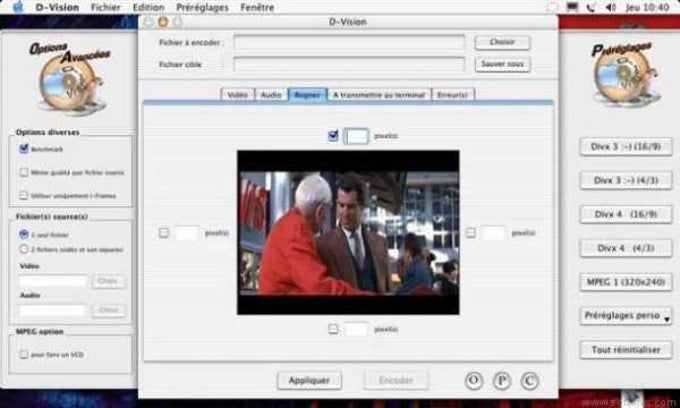
Task: Open the Fichier menu
Action: point(106,7)
